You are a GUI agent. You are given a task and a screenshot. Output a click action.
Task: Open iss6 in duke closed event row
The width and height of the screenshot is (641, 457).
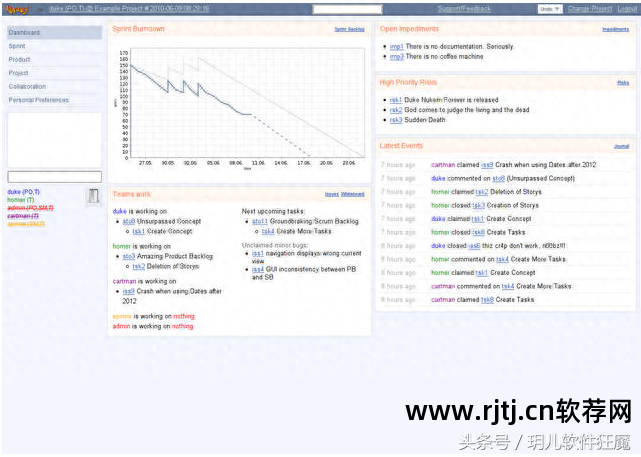(x=474, y=246)
